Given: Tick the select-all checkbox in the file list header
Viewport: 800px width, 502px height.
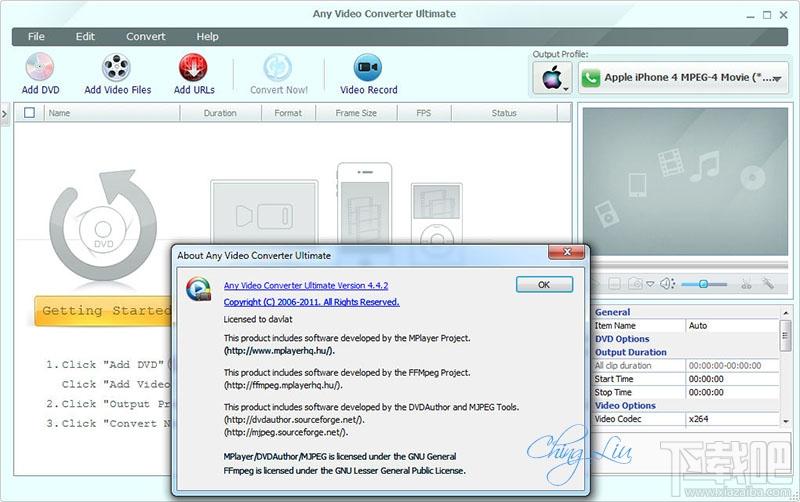Looking at the screenshot, I should pyautogui.click(x=30, y=113).
